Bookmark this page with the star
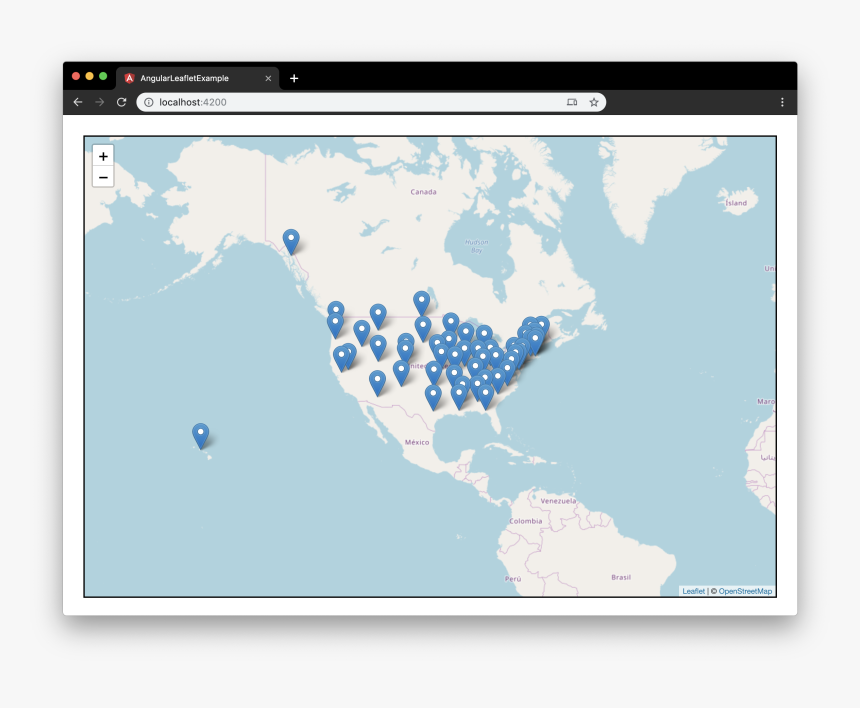Screen dimensions: 860x708 point(594,102)
